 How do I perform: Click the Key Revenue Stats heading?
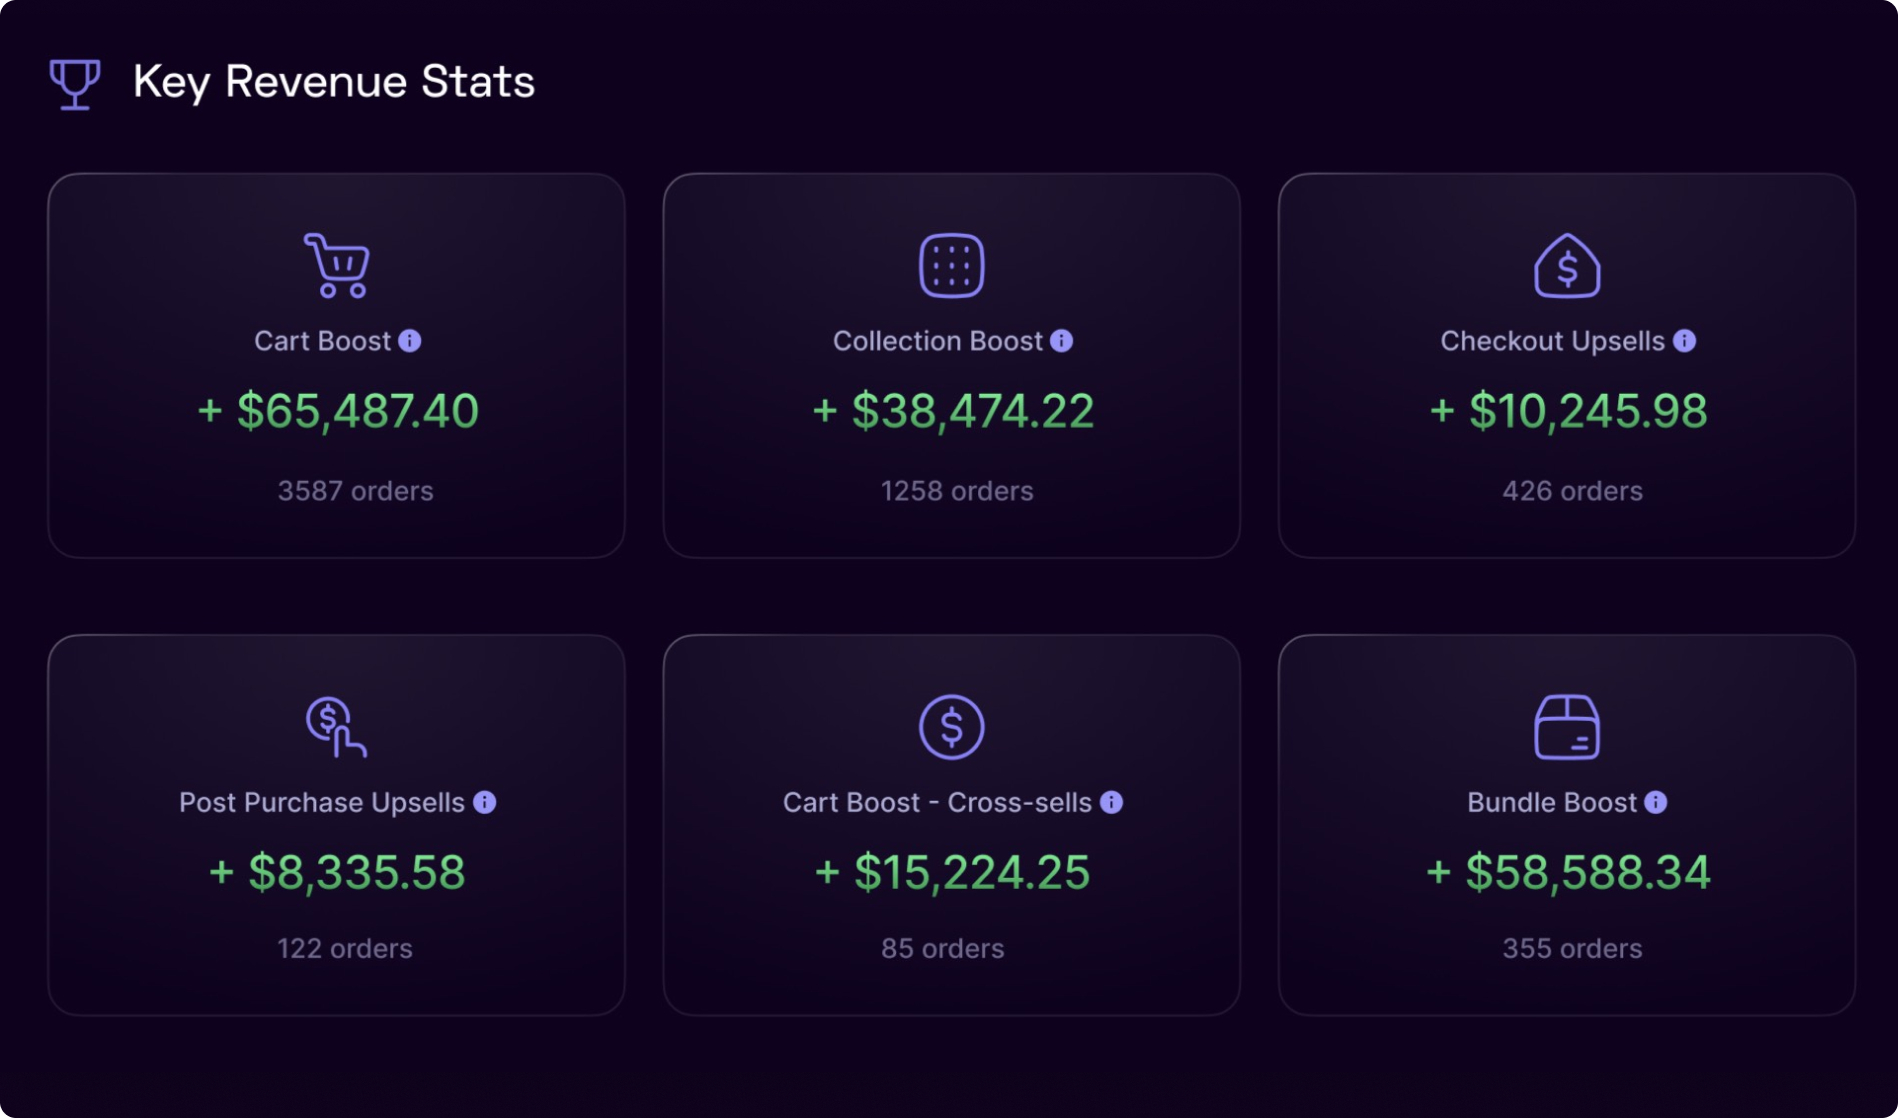click(x=334, y=82)
